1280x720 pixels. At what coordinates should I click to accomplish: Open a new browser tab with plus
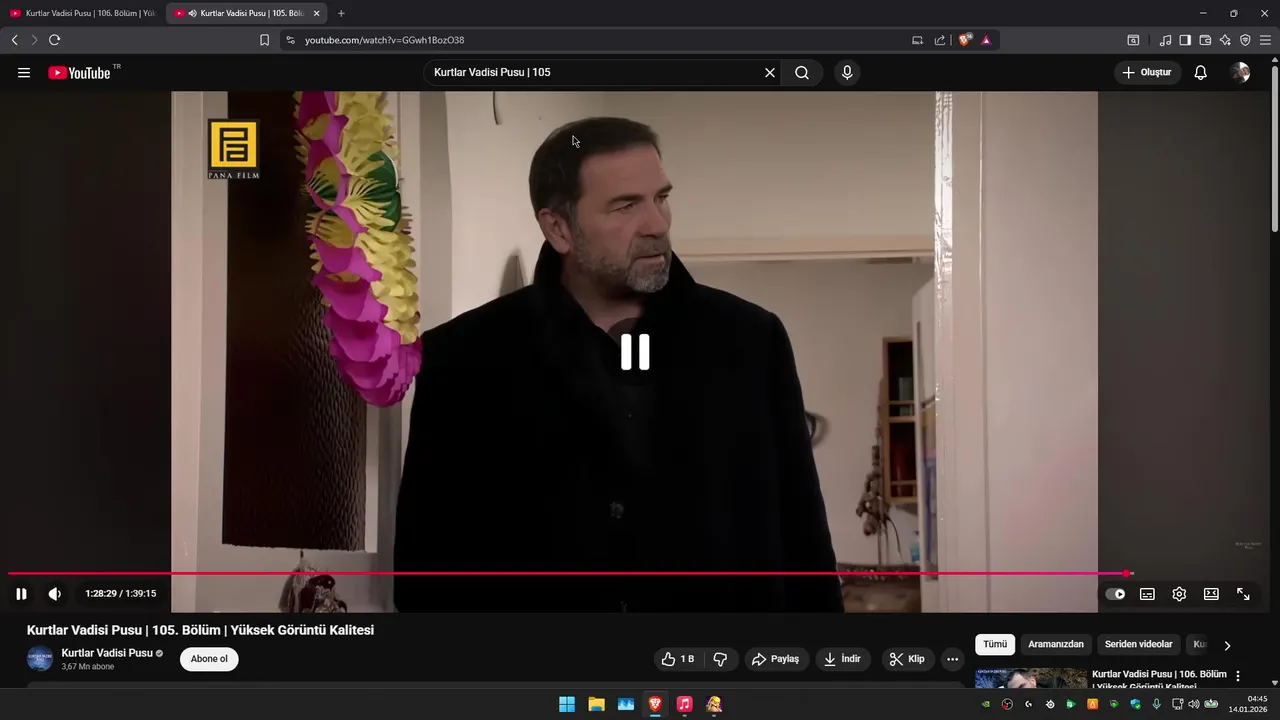click(x=341, y=14)
